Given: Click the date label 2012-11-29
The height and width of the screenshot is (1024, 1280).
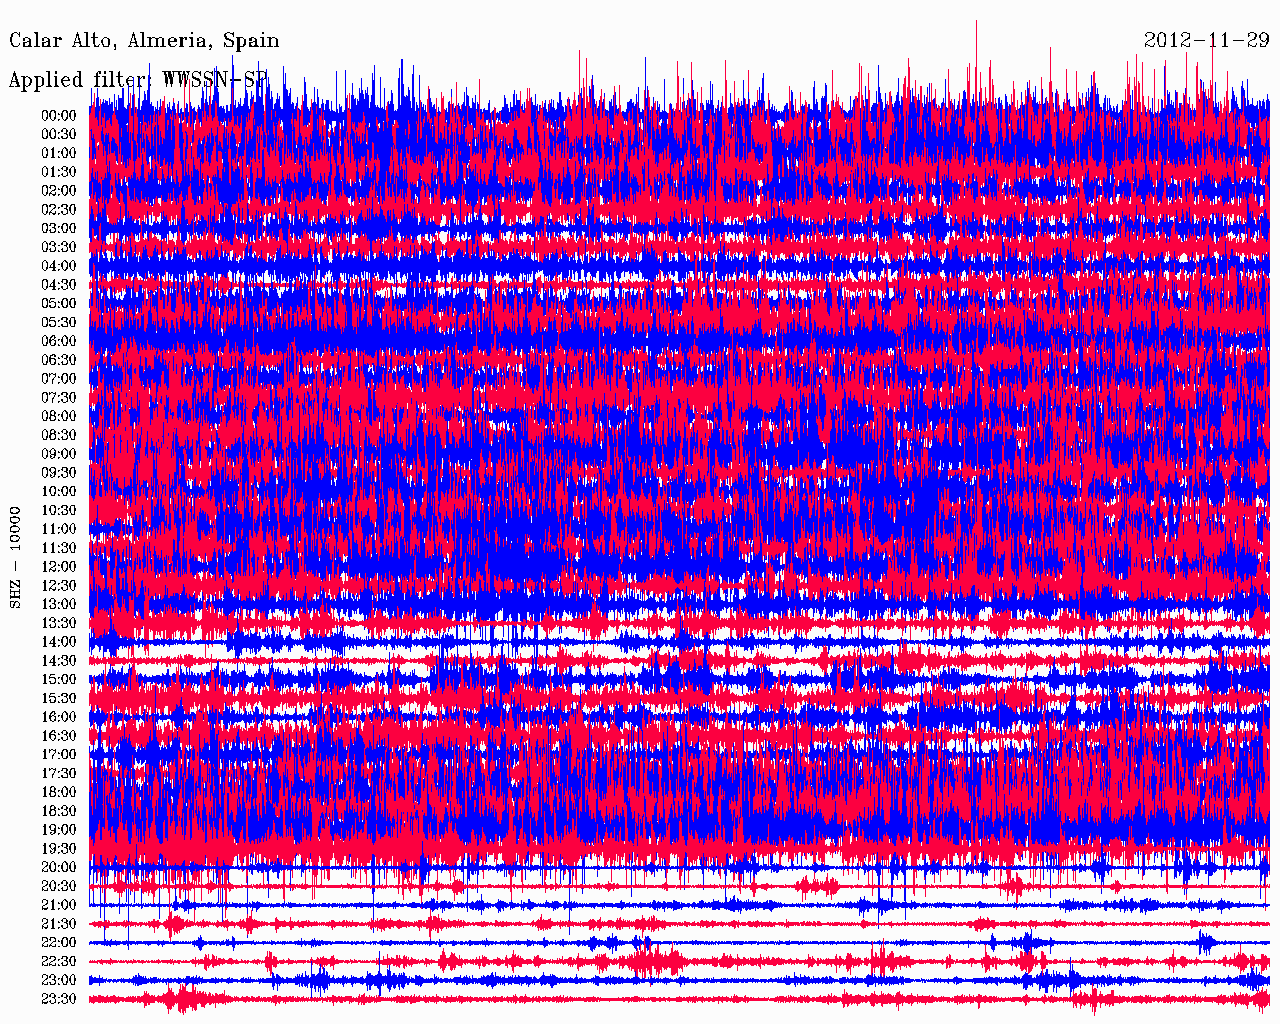Looking at the screenshot, I should pos(1206,40).
